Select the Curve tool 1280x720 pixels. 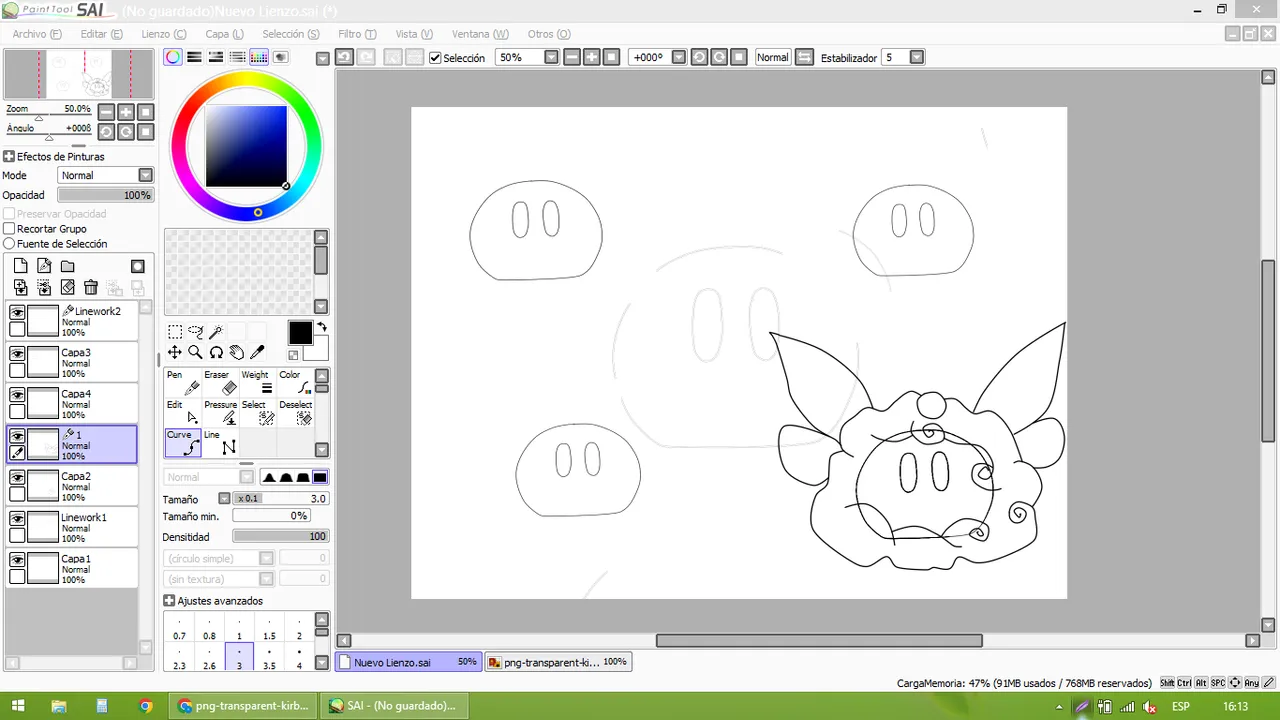coord(183,442)
